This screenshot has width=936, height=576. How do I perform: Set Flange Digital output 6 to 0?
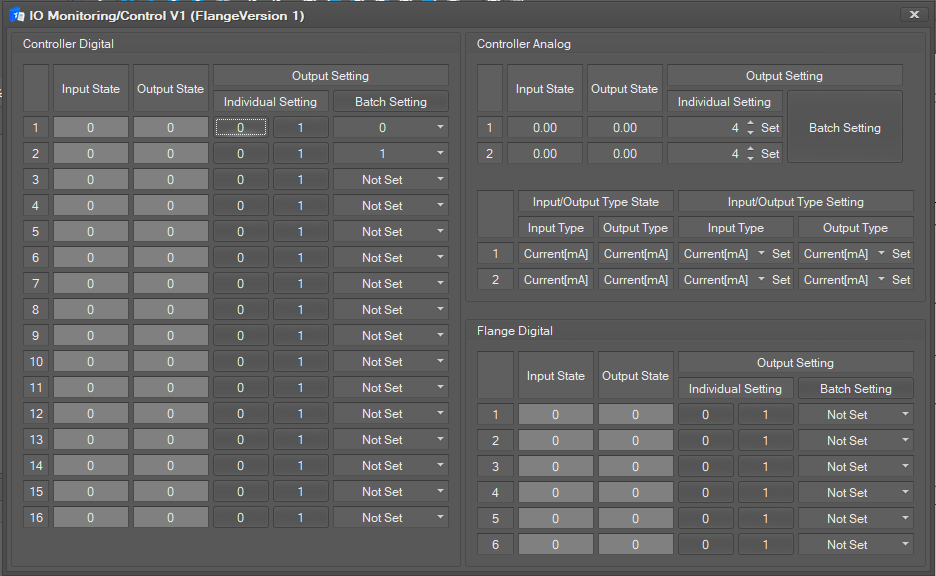[x=705, y=545]
